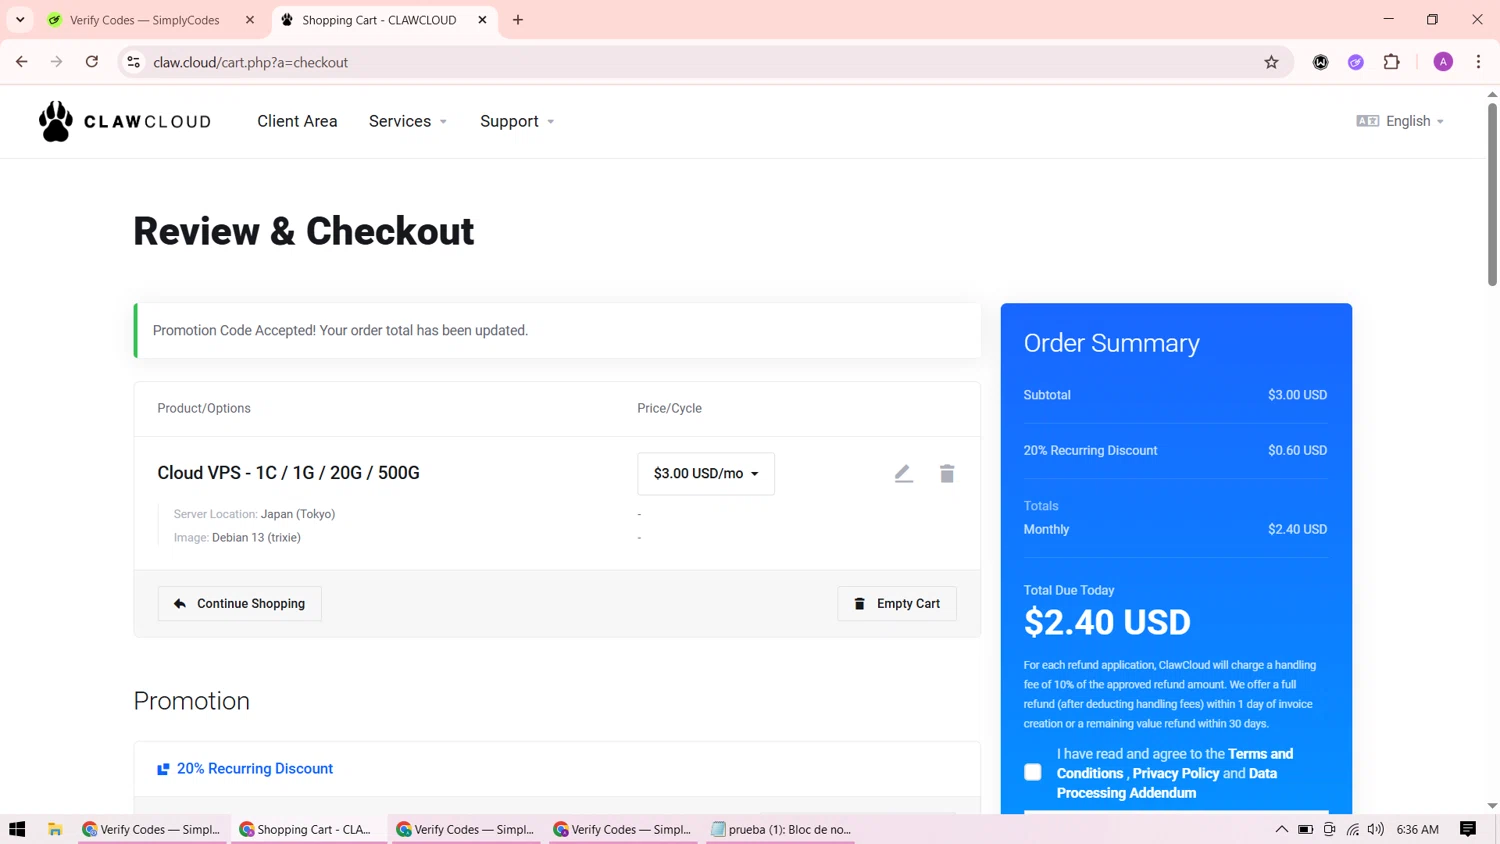View site information icon in address bar
Screen dimensions: 1500x844
coord(133,62)
